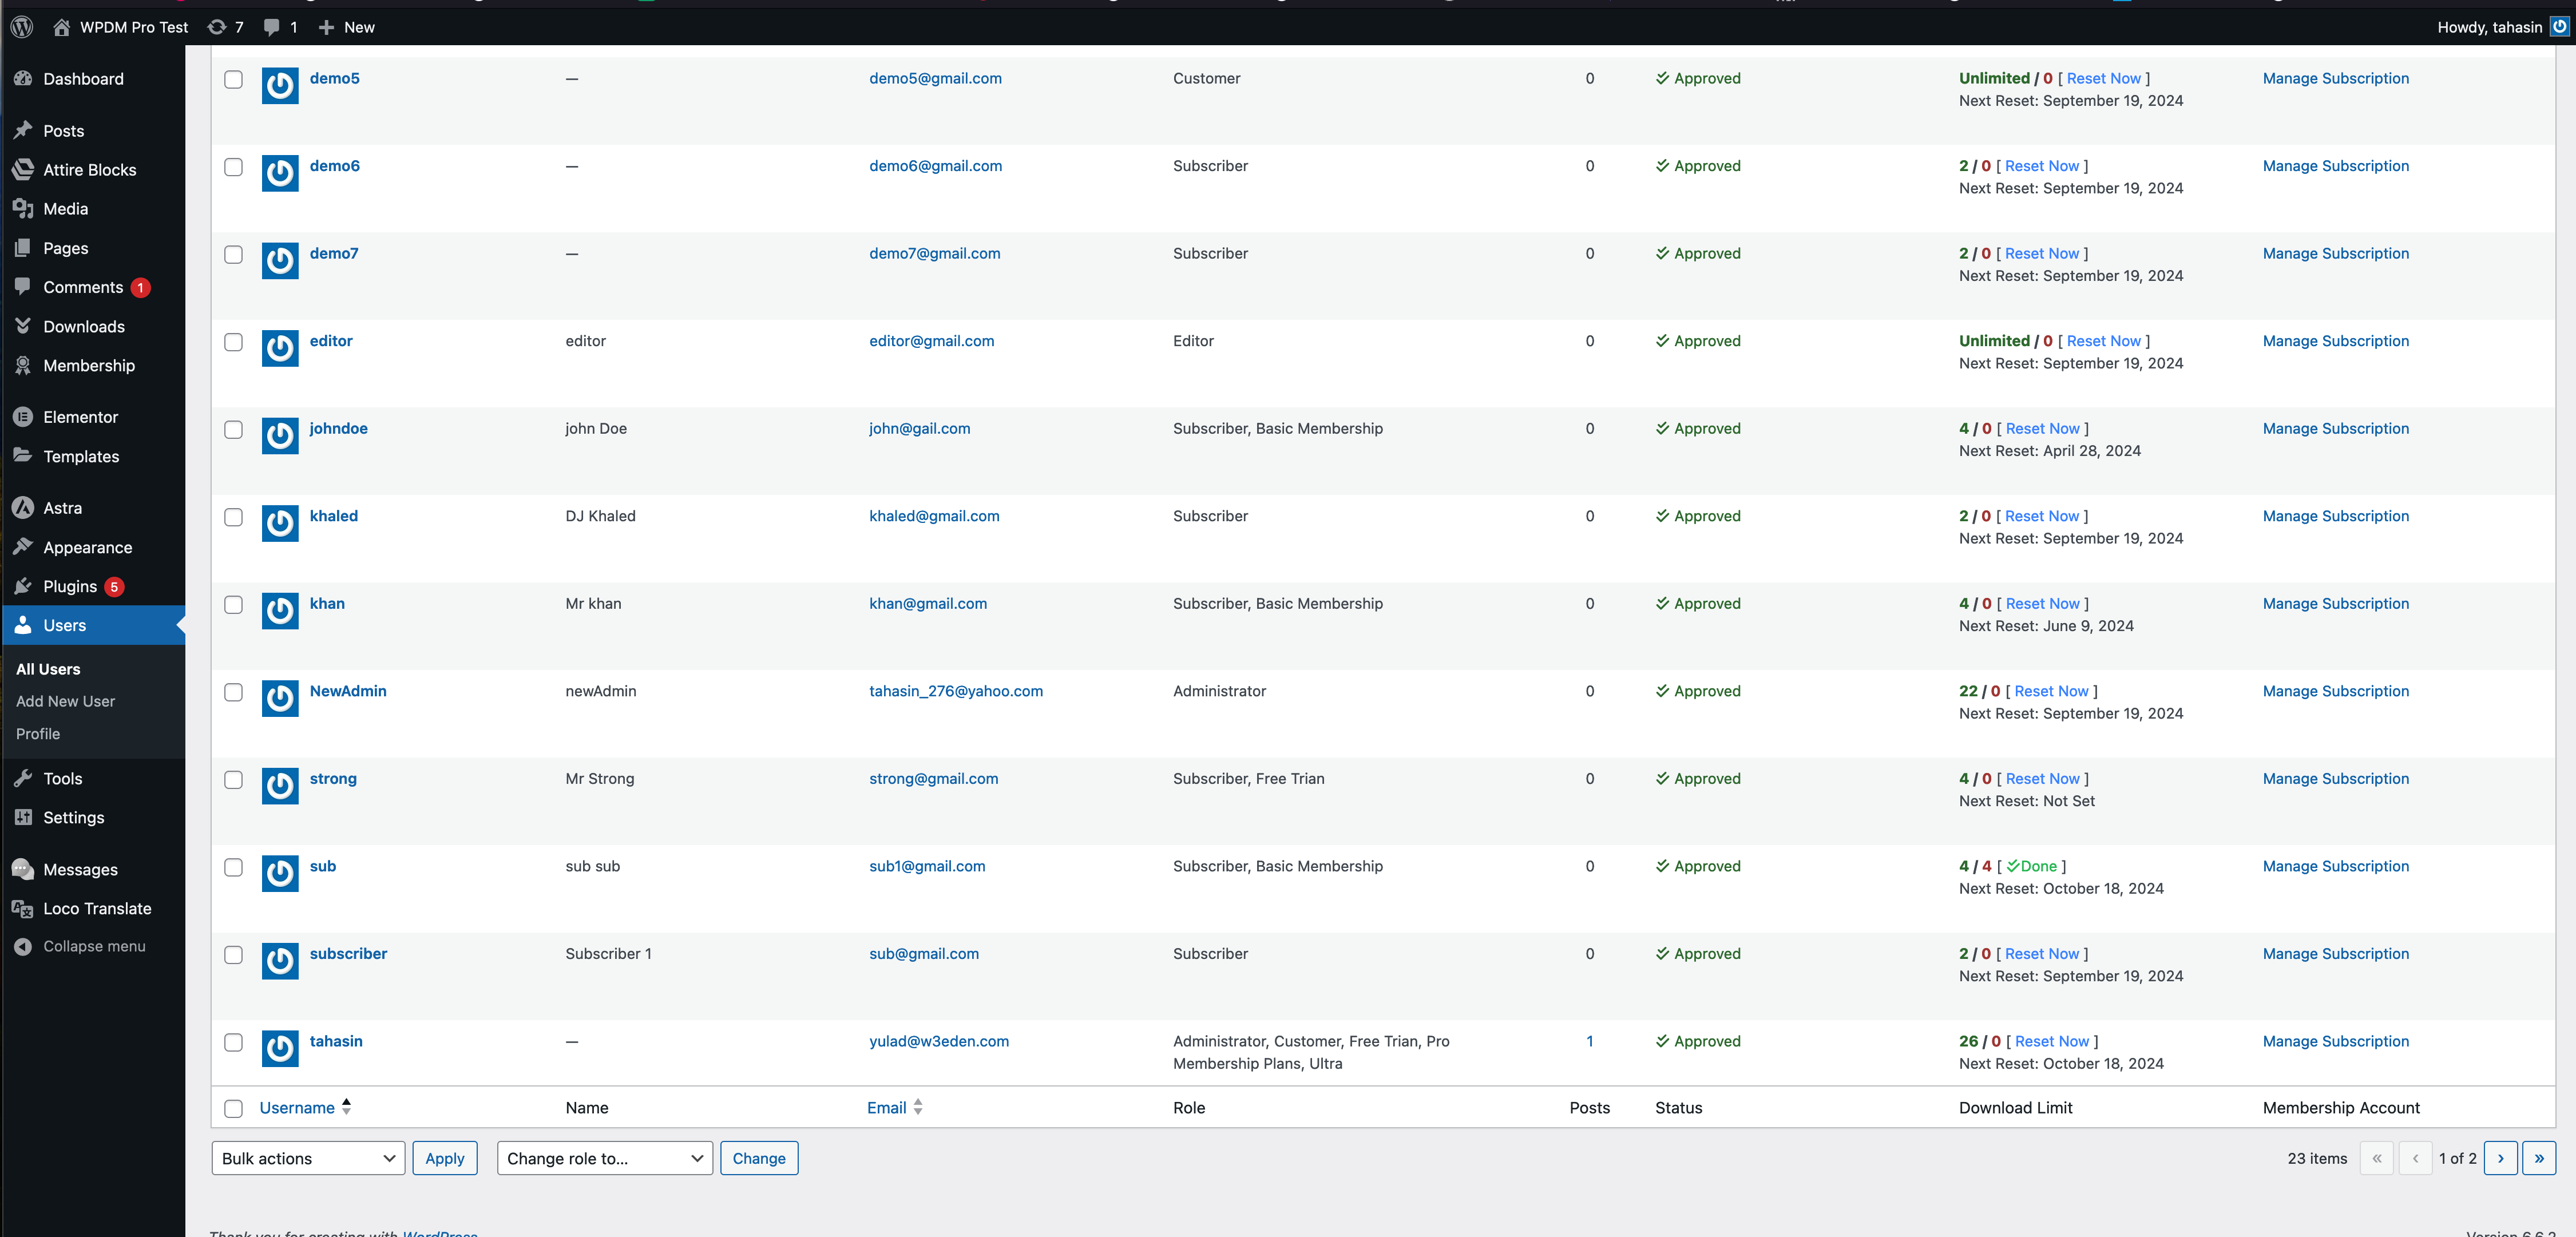Open the Membership sidebar icon
This screenshot has width=2576, height=1237.
23,366
